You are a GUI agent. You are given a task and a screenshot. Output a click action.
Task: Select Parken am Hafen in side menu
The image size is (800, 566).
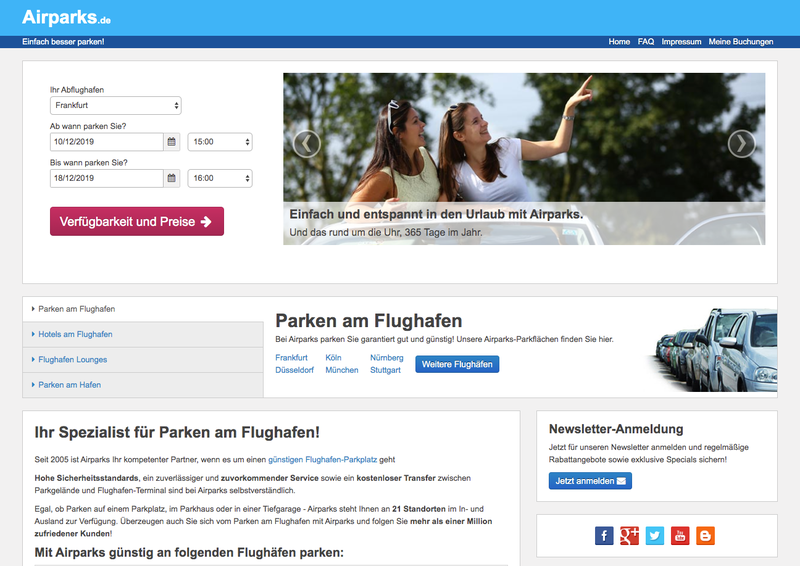(x=143, y=385)
